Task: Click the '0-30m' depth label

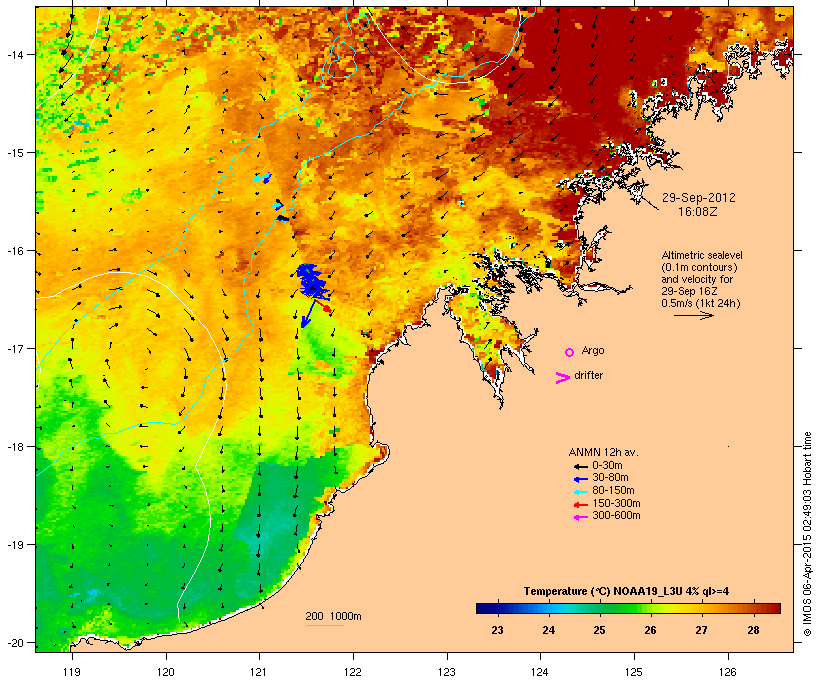Action: pyautogui.click(x=607, y=466)
